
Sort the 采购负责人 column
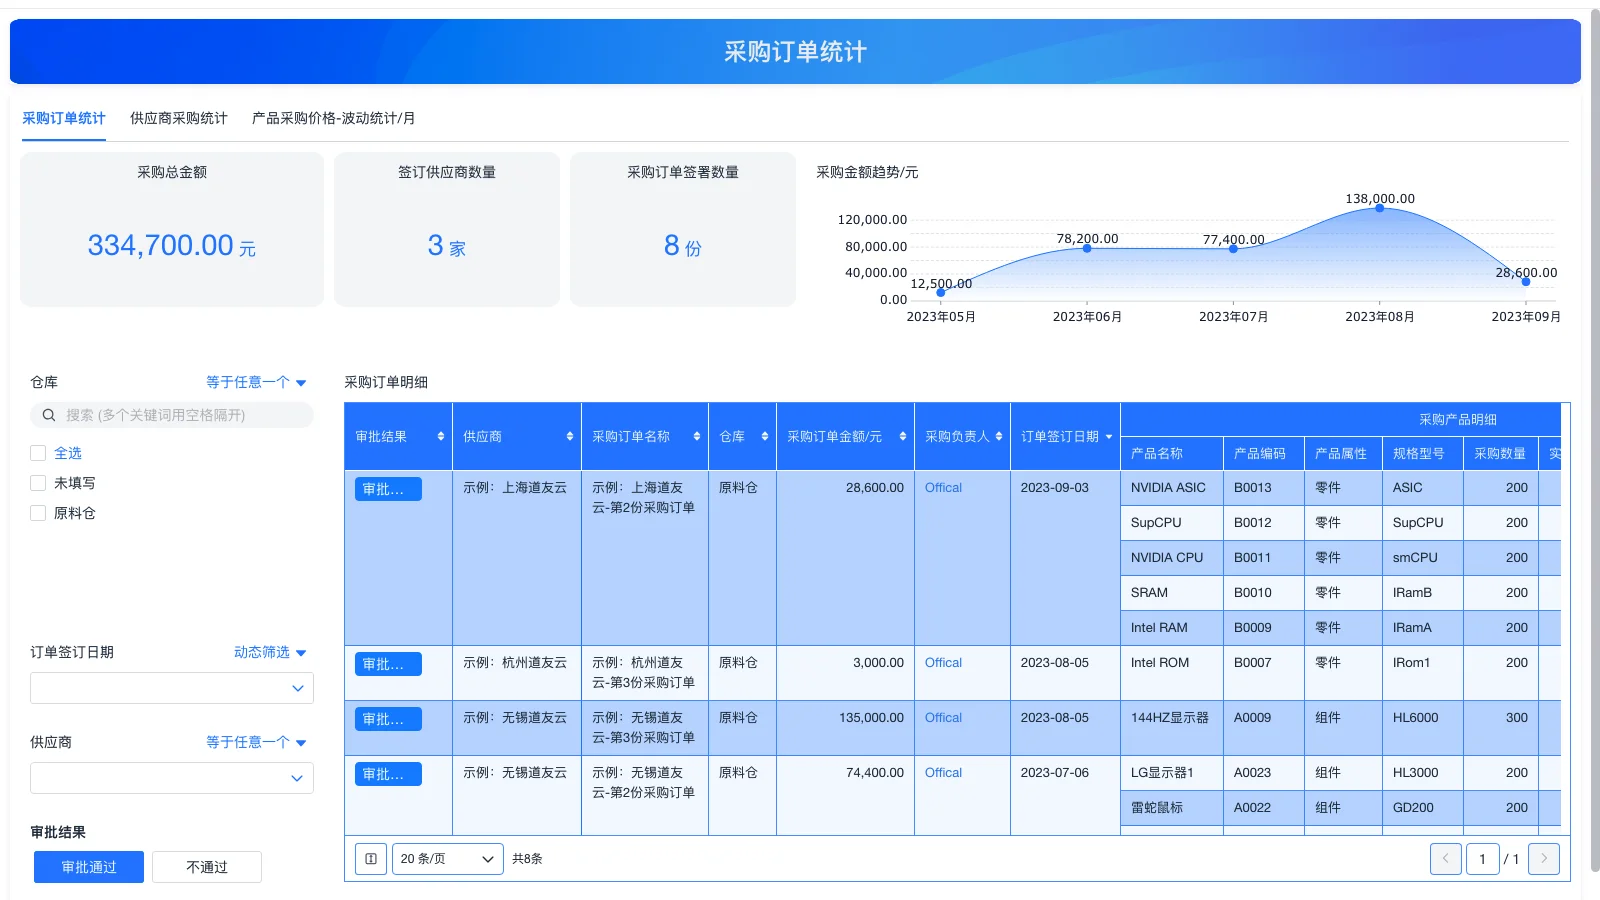pos(1000,436)
